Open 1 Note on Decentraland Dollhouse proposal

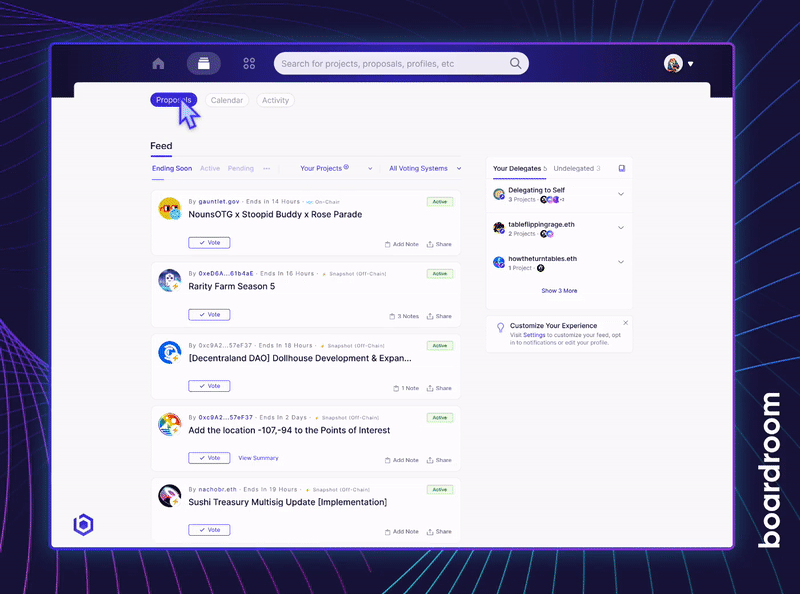406,388
